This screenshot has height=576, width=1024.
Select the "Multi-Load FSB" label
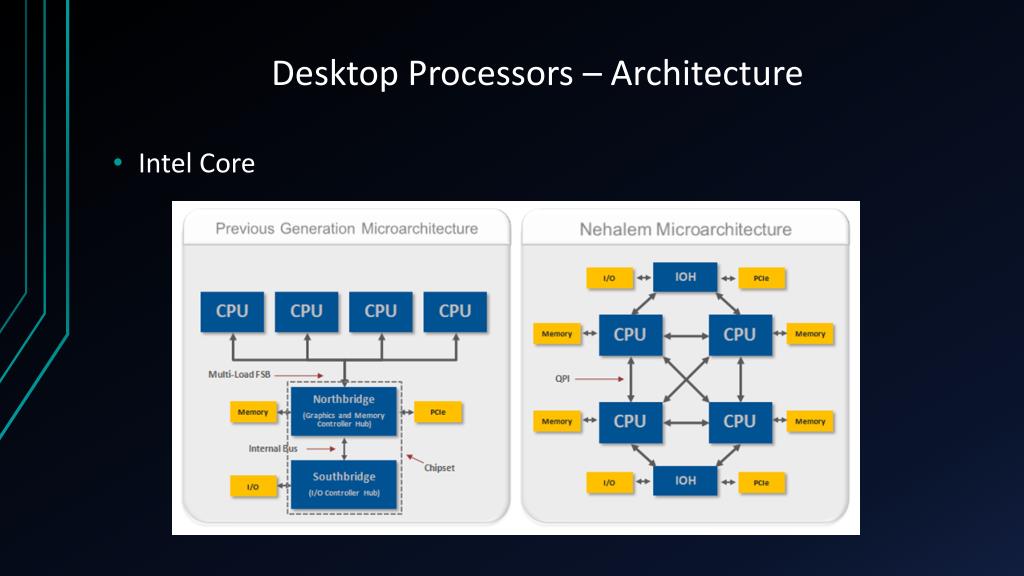tap(239, 374)
